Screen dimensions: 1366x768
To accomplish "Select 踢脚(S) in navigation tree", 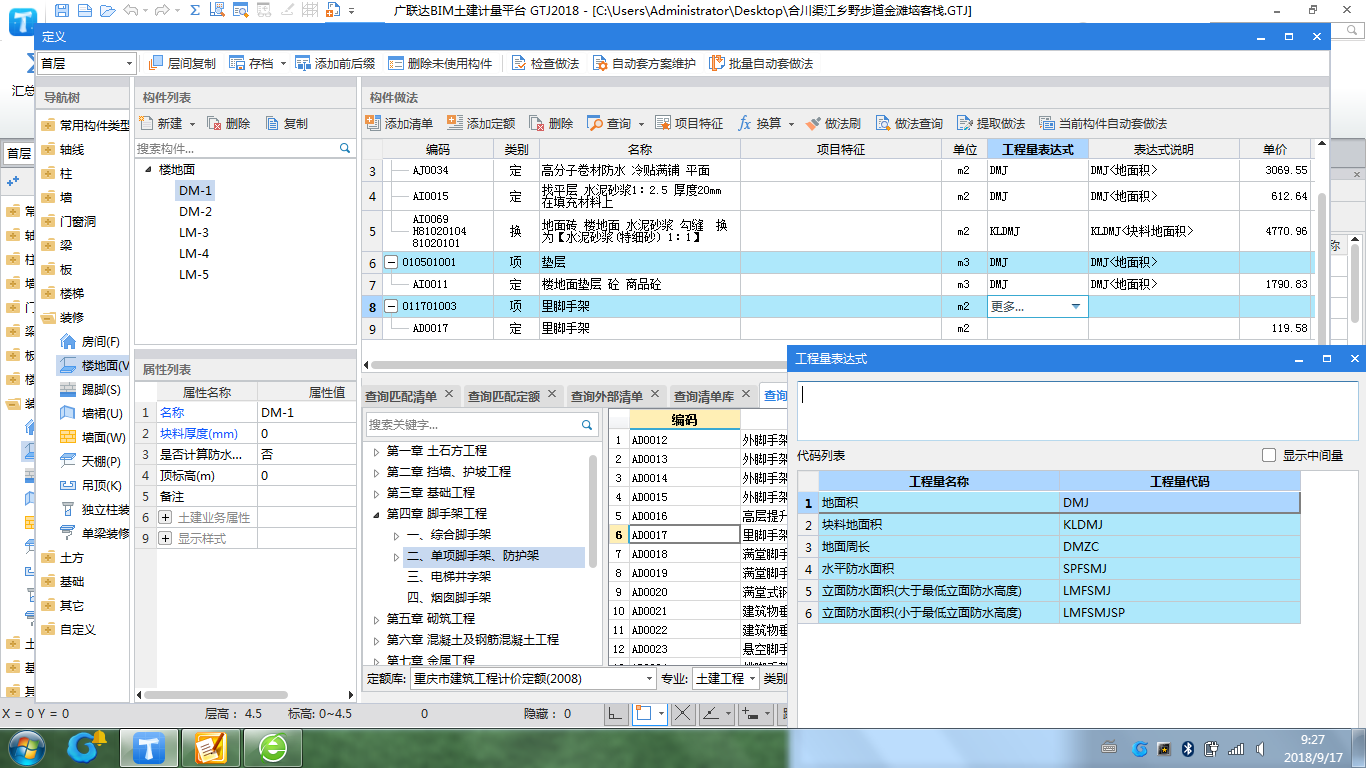I will tap(90, 390).
